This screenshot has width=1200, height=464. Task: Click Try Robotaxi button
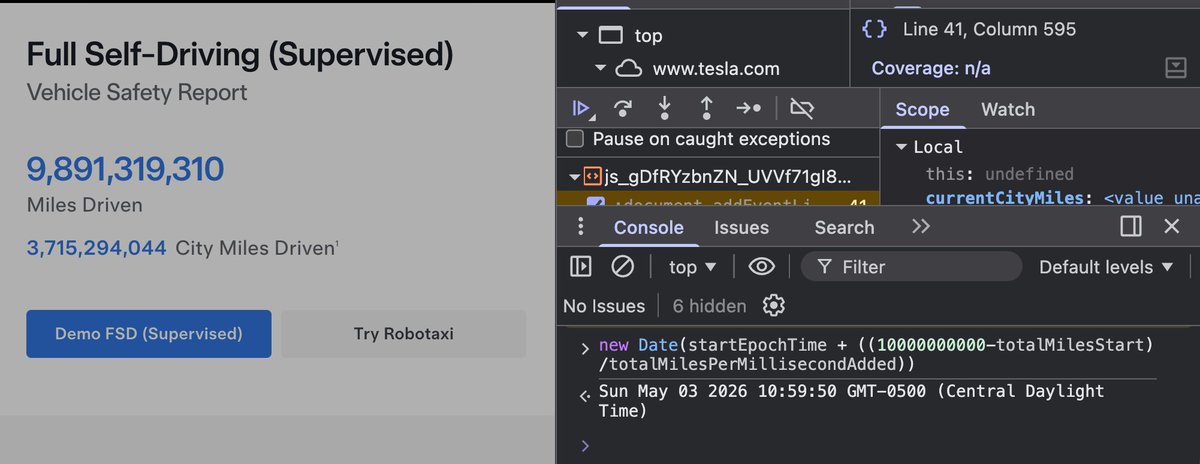pyautogui.click(x=403, y=333)
